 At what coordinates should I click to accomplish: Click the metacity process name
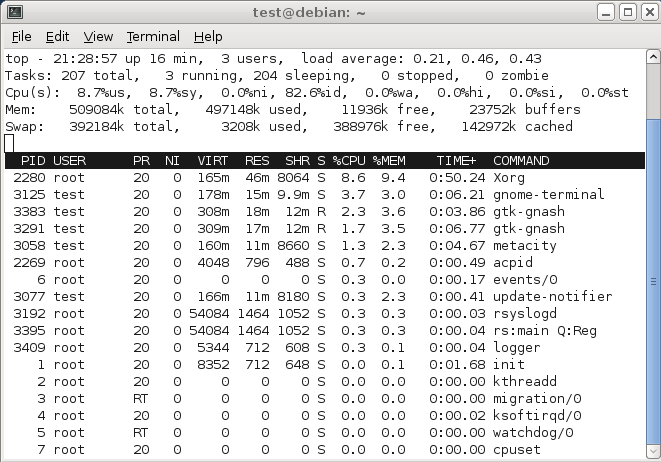(525, 246)
